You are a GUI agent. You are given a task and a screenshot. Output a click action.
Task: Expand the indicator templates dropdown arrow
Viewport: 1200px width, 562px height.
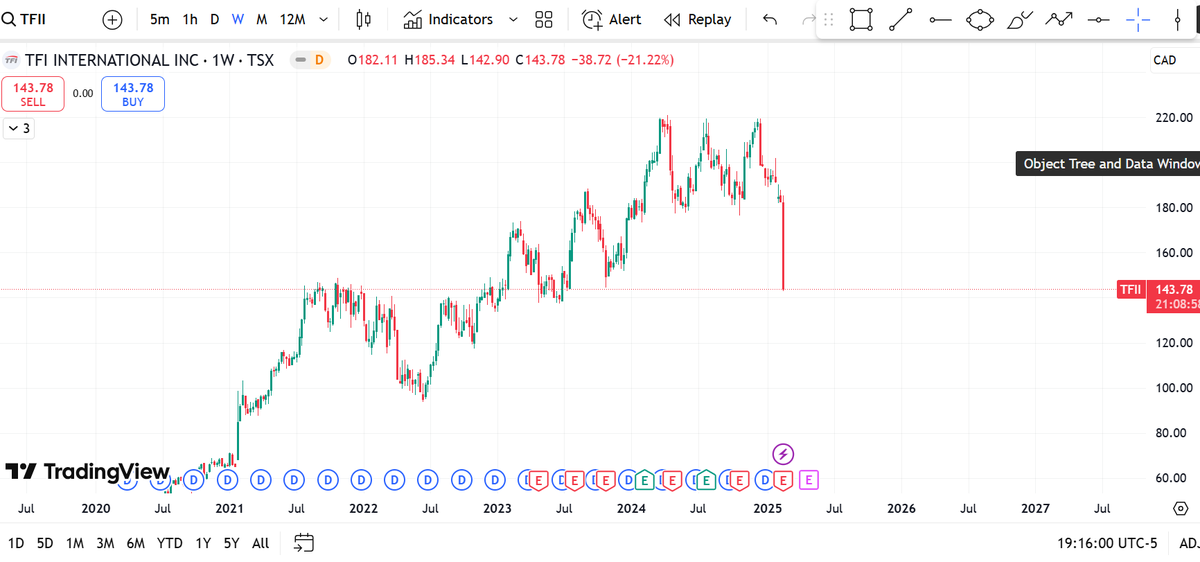(x=514, y=19)
